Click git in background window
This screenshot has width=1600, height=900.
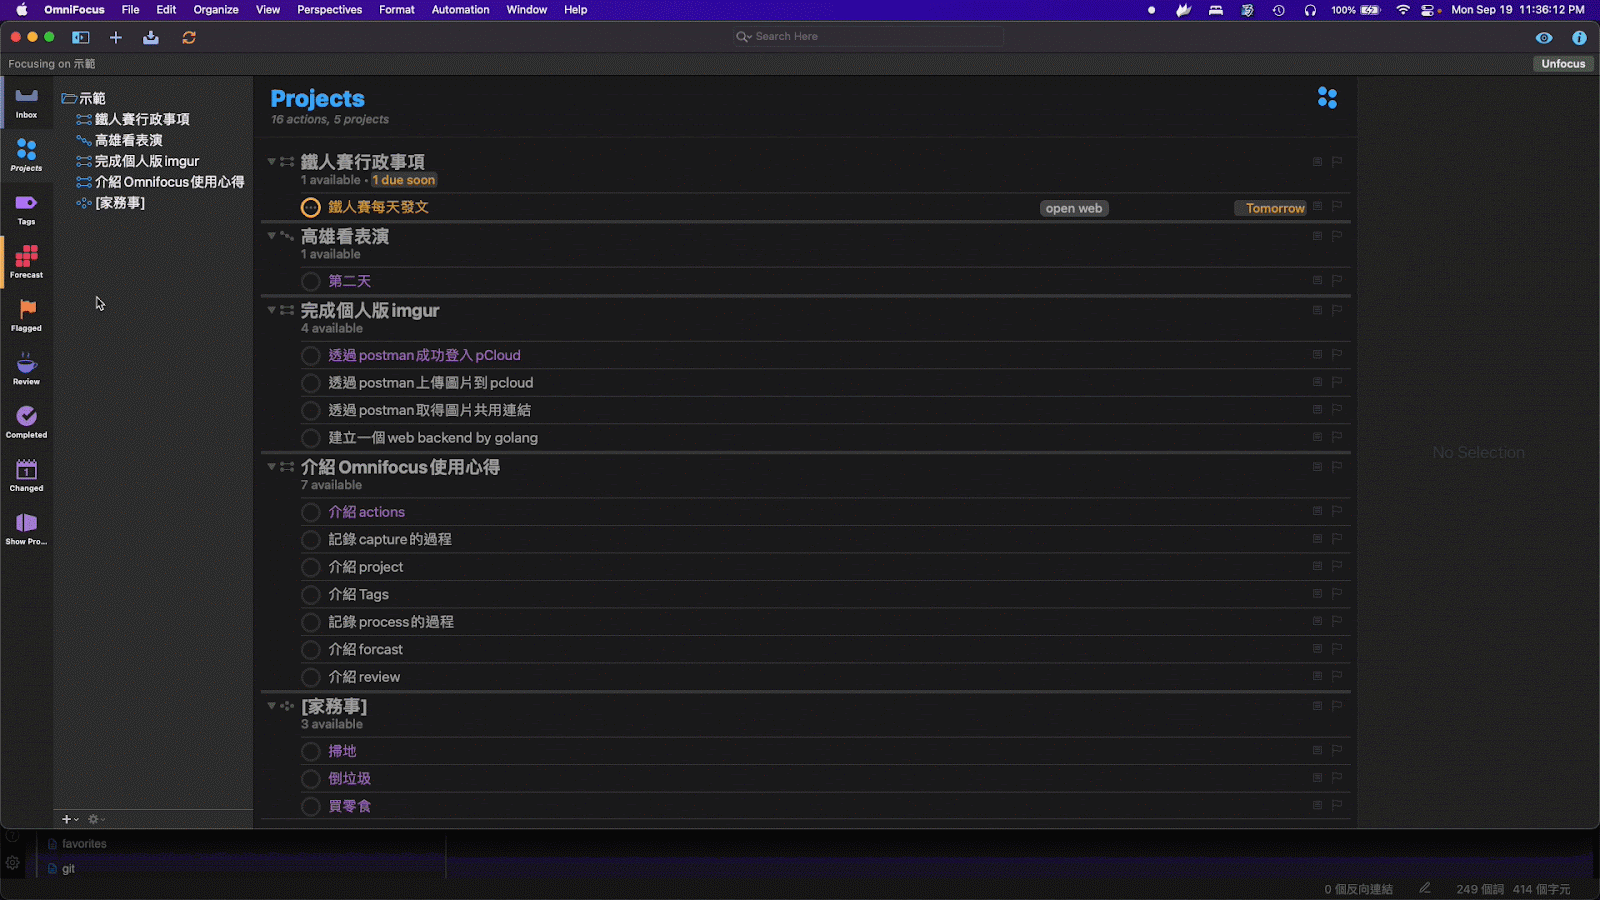[x=68, y=869]
